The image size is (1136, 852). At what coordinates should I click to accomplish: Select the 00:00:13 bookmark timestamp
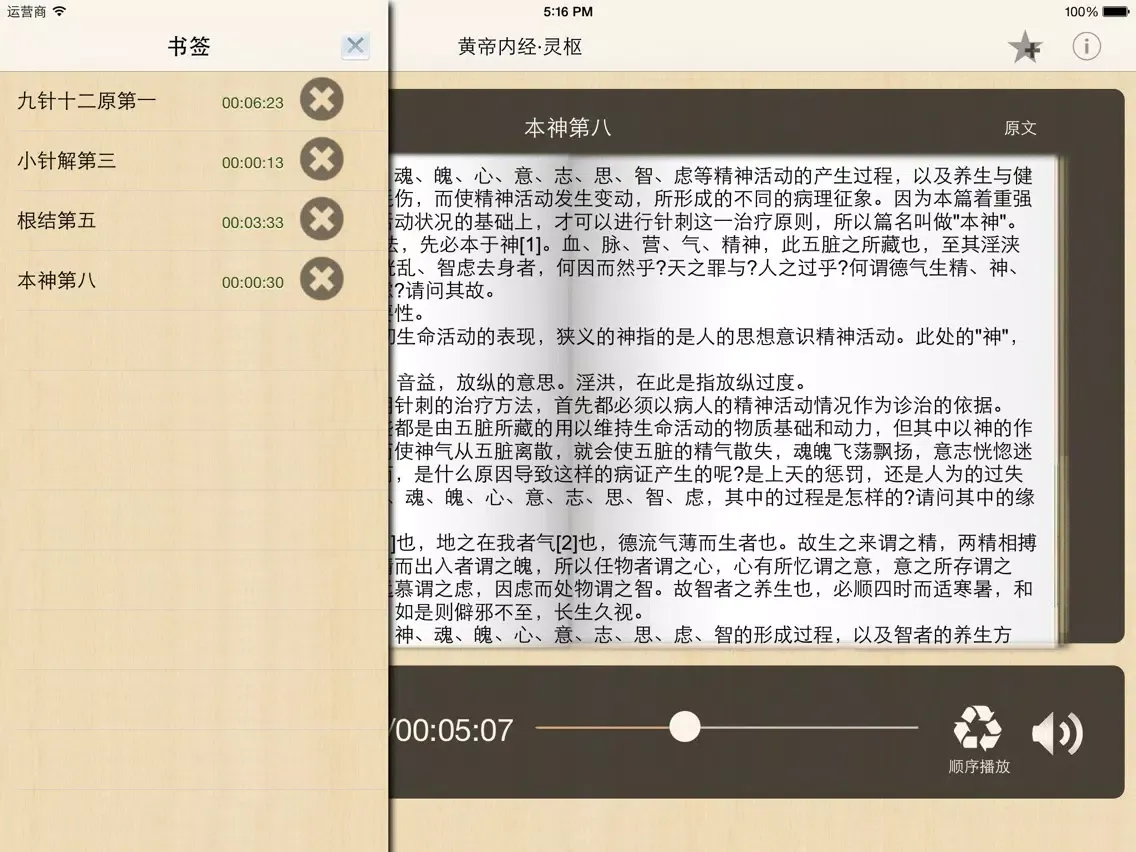click(x=252, y=163)
